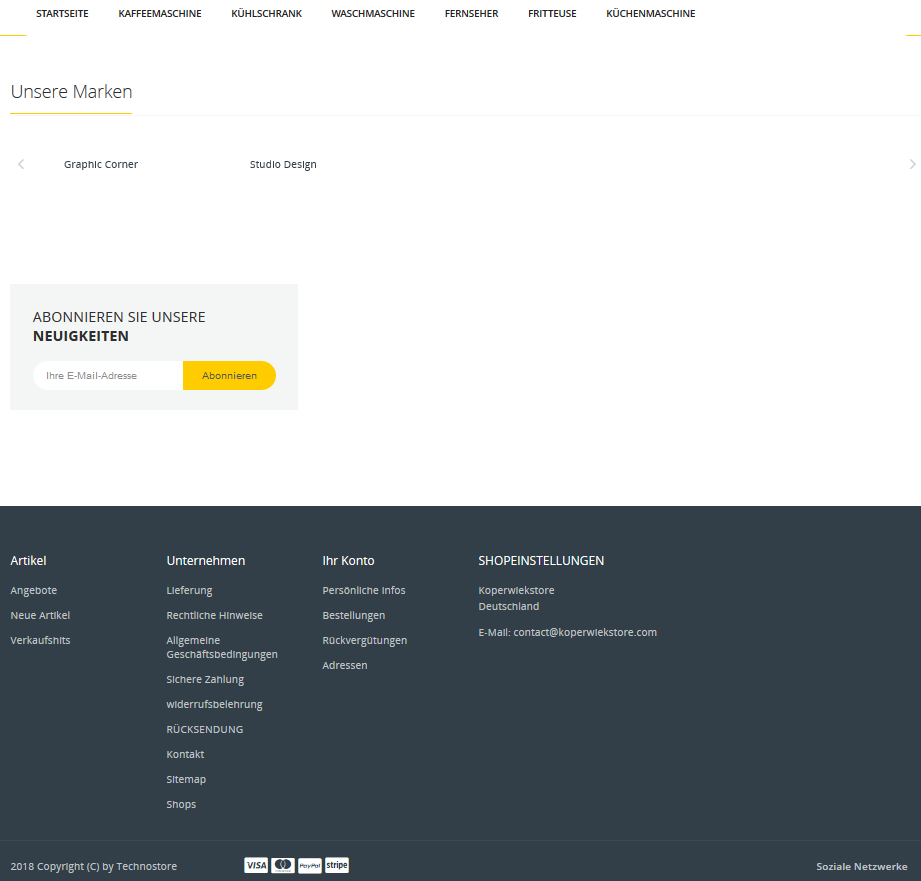Open the widerrufsbelehrung link
Viewport: 921px width, 881px height.
[x=214, y=704]
